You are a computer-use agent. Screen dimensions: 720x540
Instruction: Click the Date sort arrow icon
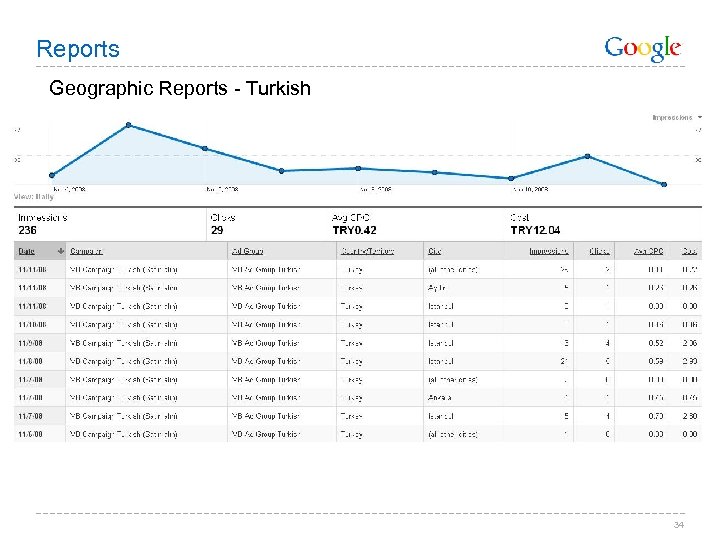(61, 251)
